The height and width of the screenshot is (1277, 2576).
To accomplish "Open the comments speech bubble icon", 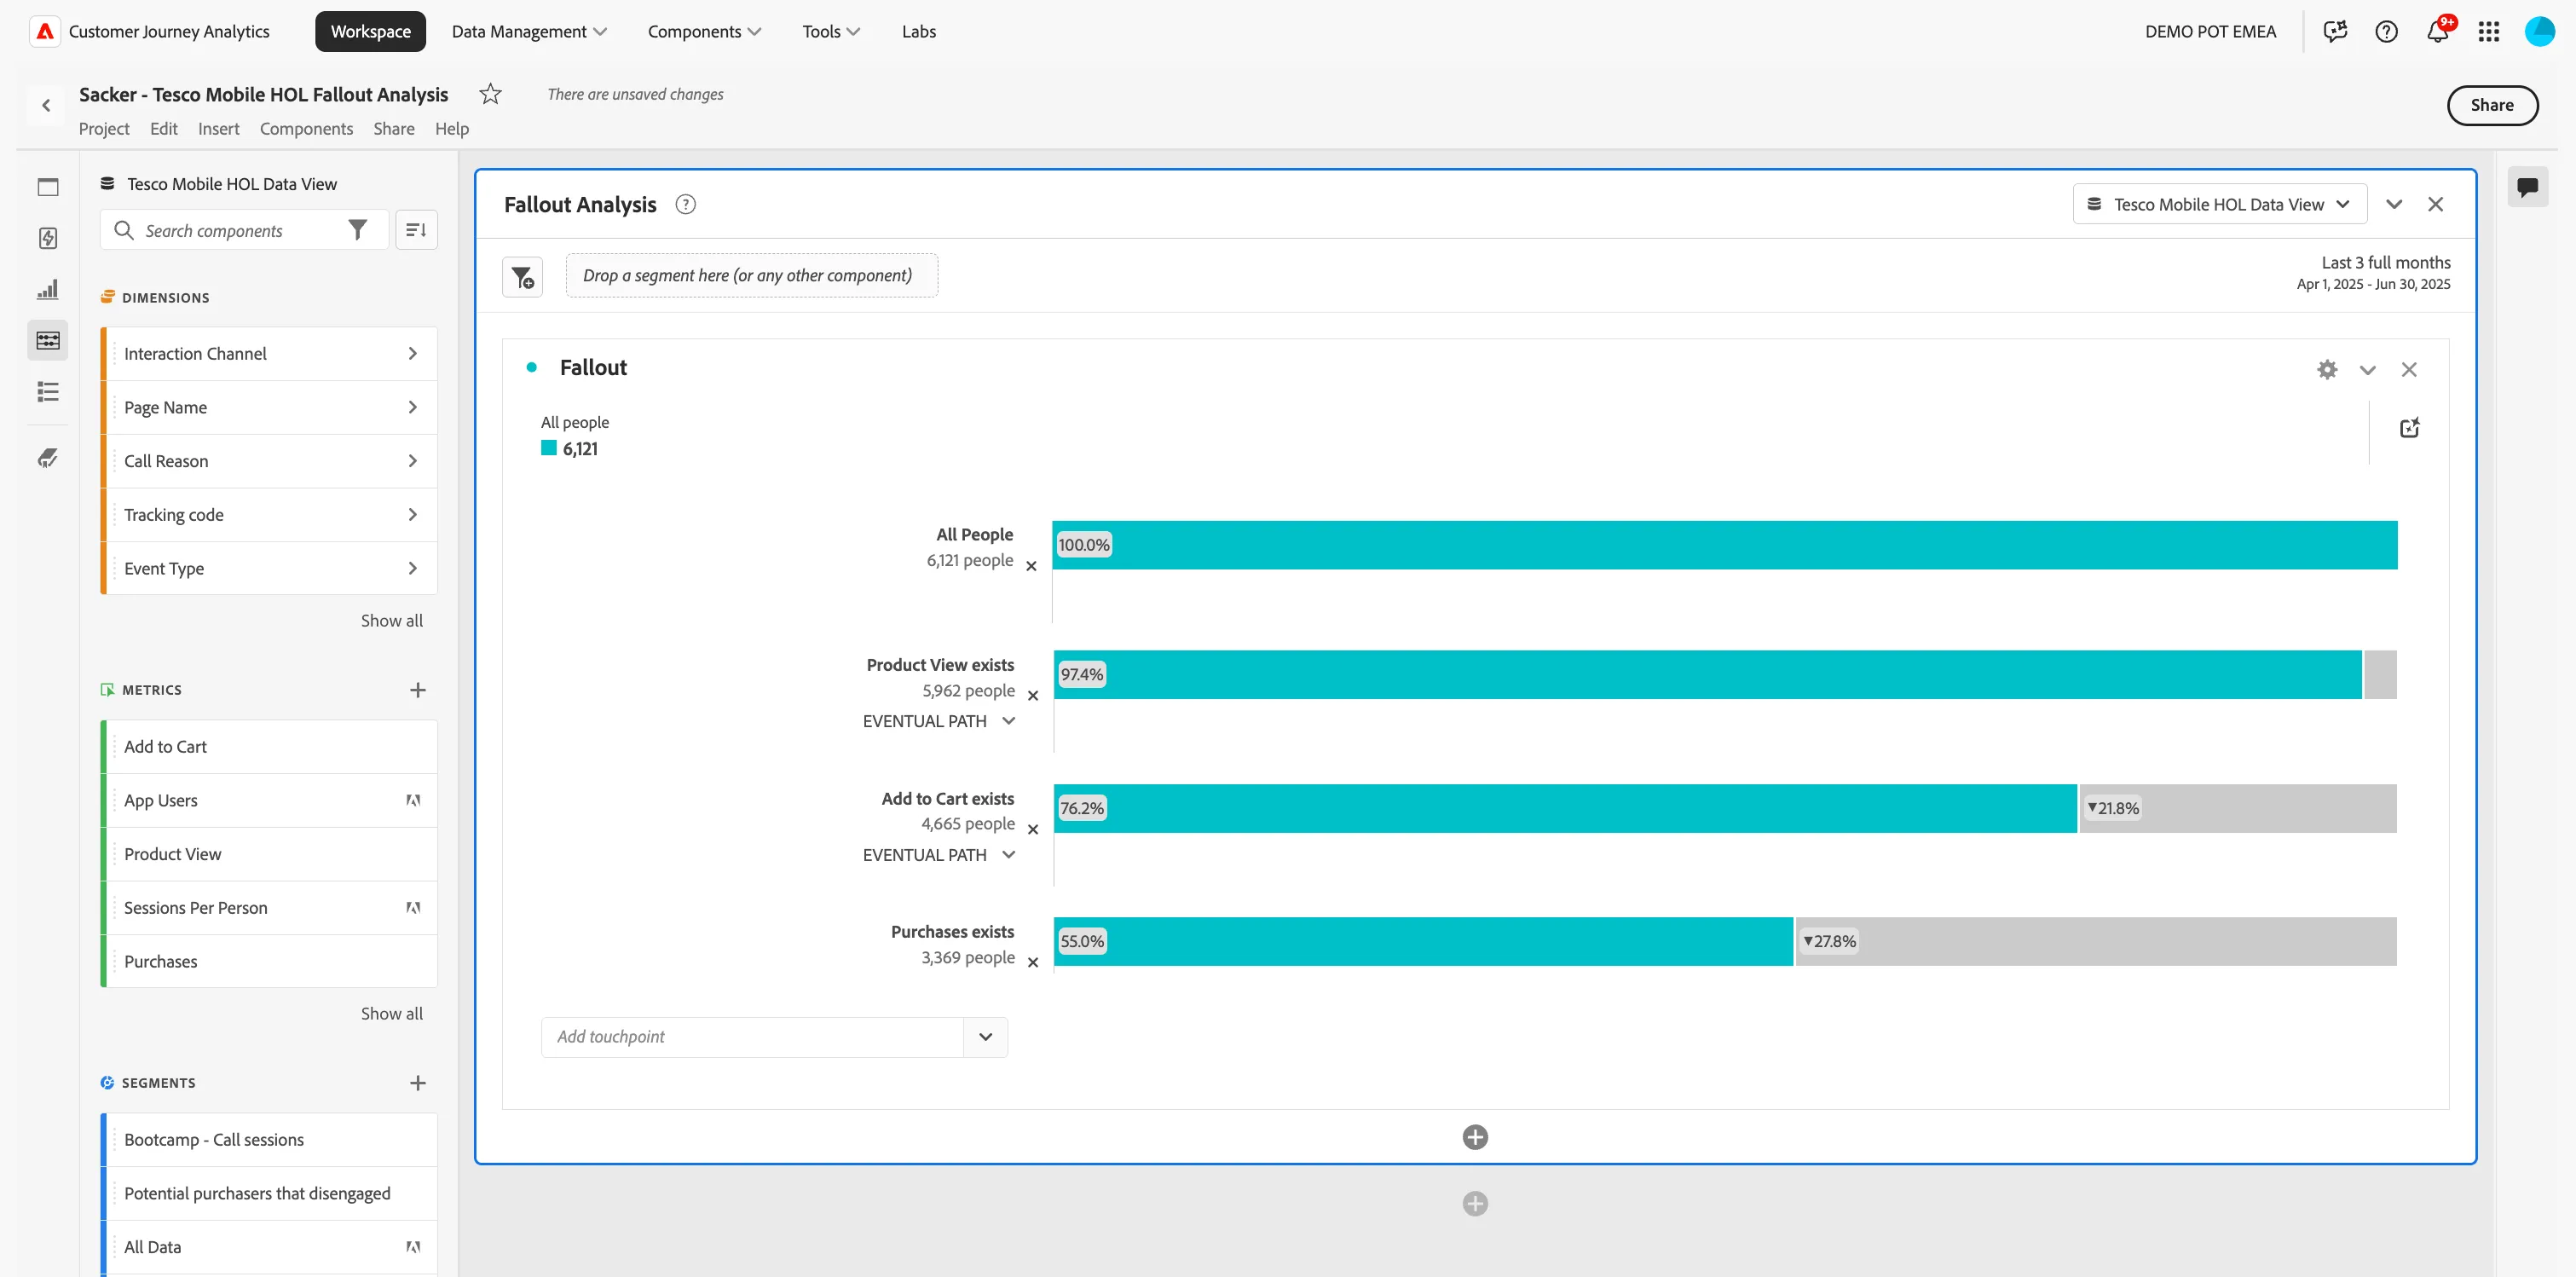I will point(2527,187).
